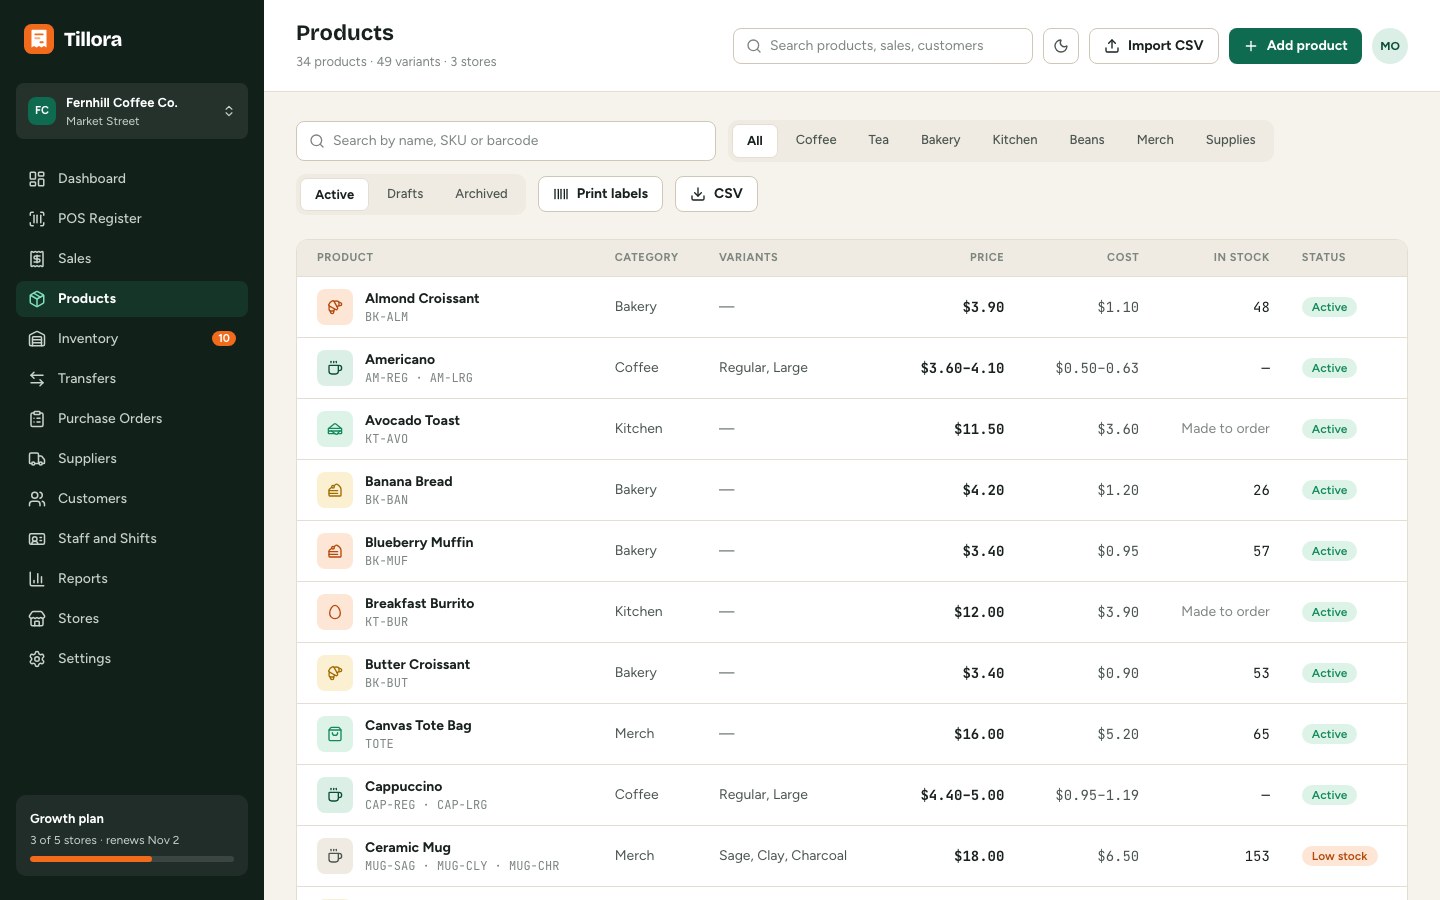
Task: Open POS Register from the sidebar
Action: pyautogui.click(x=132, y=219)
